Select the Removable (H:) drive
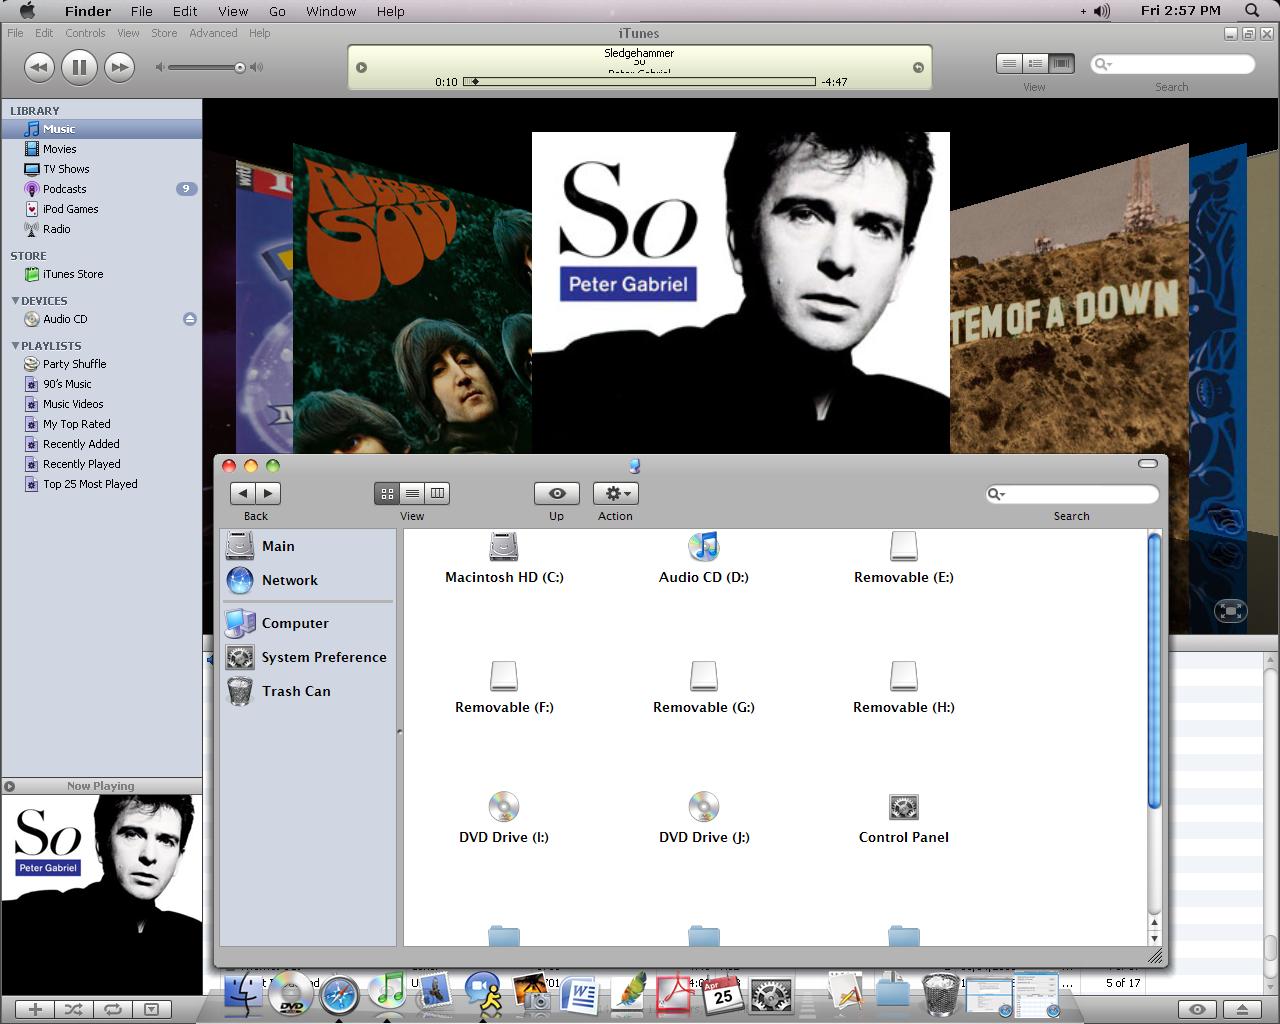 [x=904, y=688]
